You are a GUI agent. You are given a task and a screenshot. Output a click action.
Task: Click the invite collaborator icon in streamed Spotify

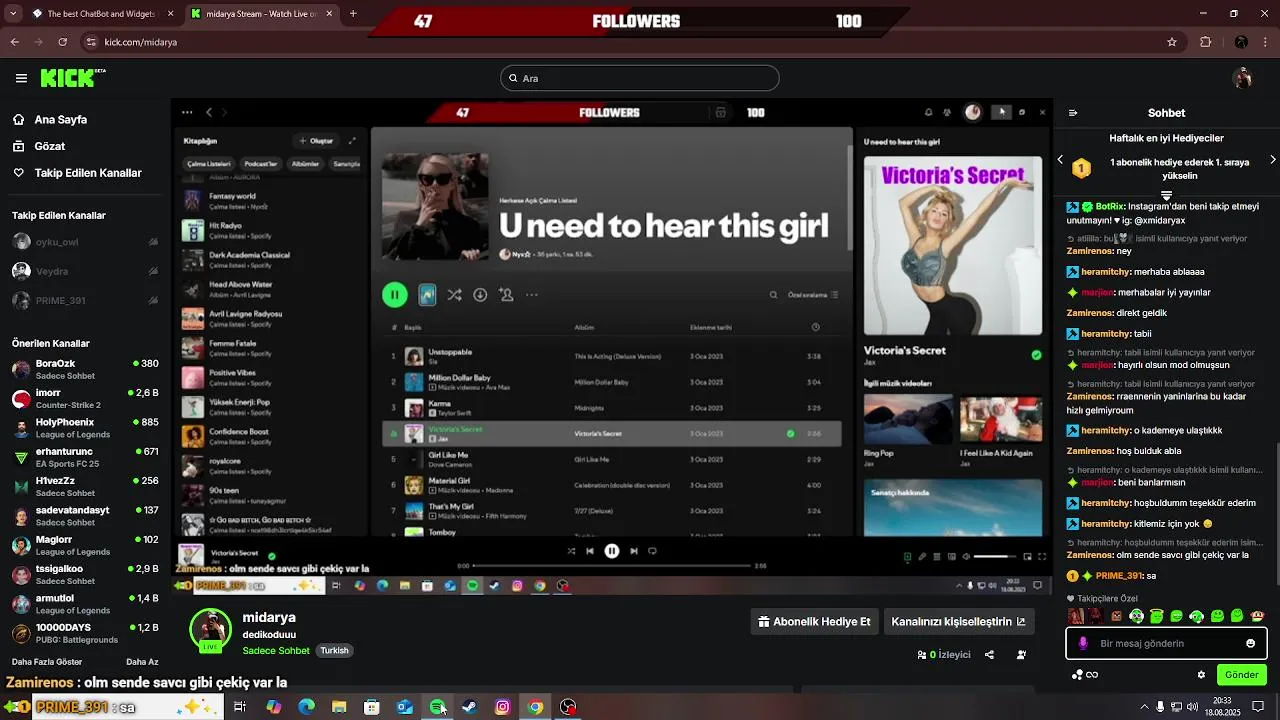tap(506, 295)
